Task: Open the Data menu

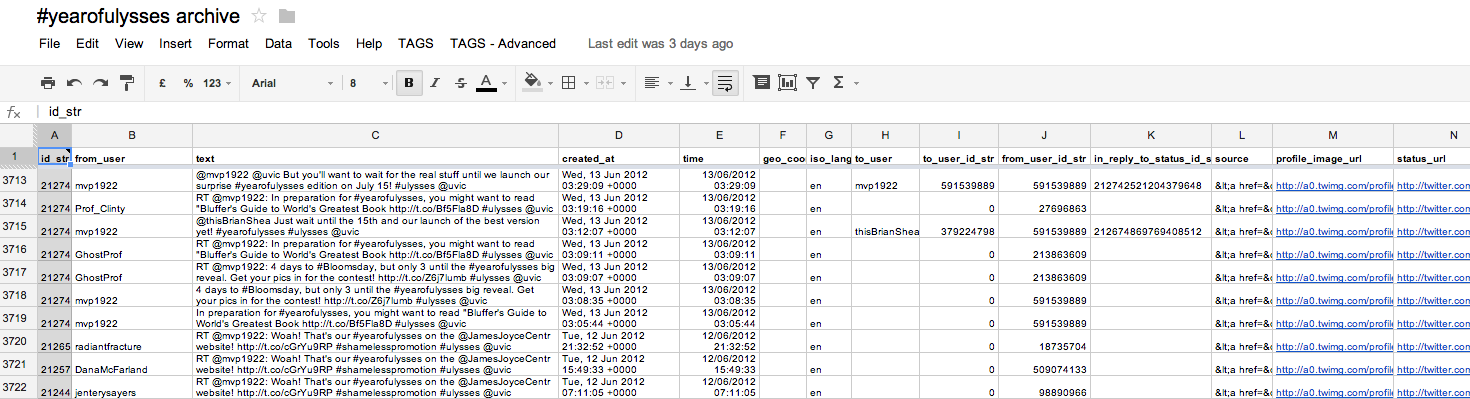Action: tap(278, 43)
